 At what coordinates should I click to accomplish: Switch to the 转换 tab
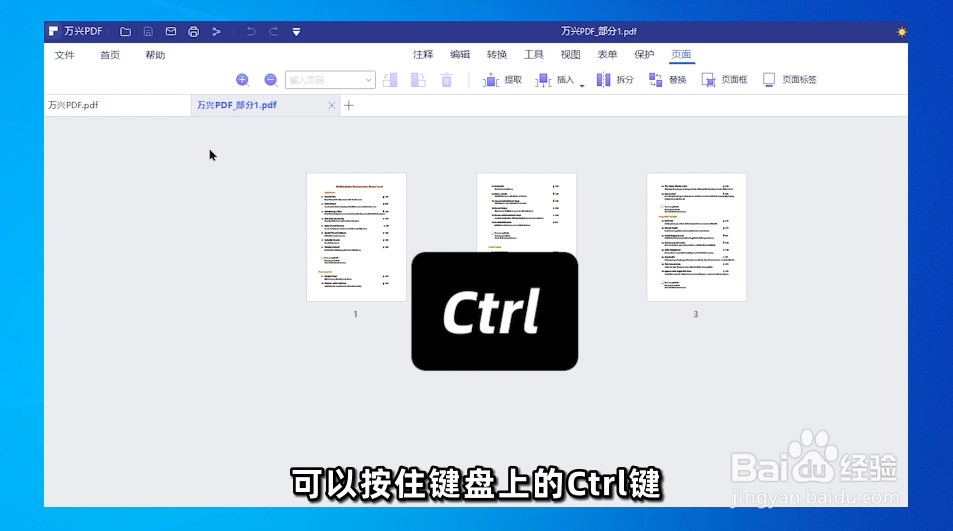[497, 55]
